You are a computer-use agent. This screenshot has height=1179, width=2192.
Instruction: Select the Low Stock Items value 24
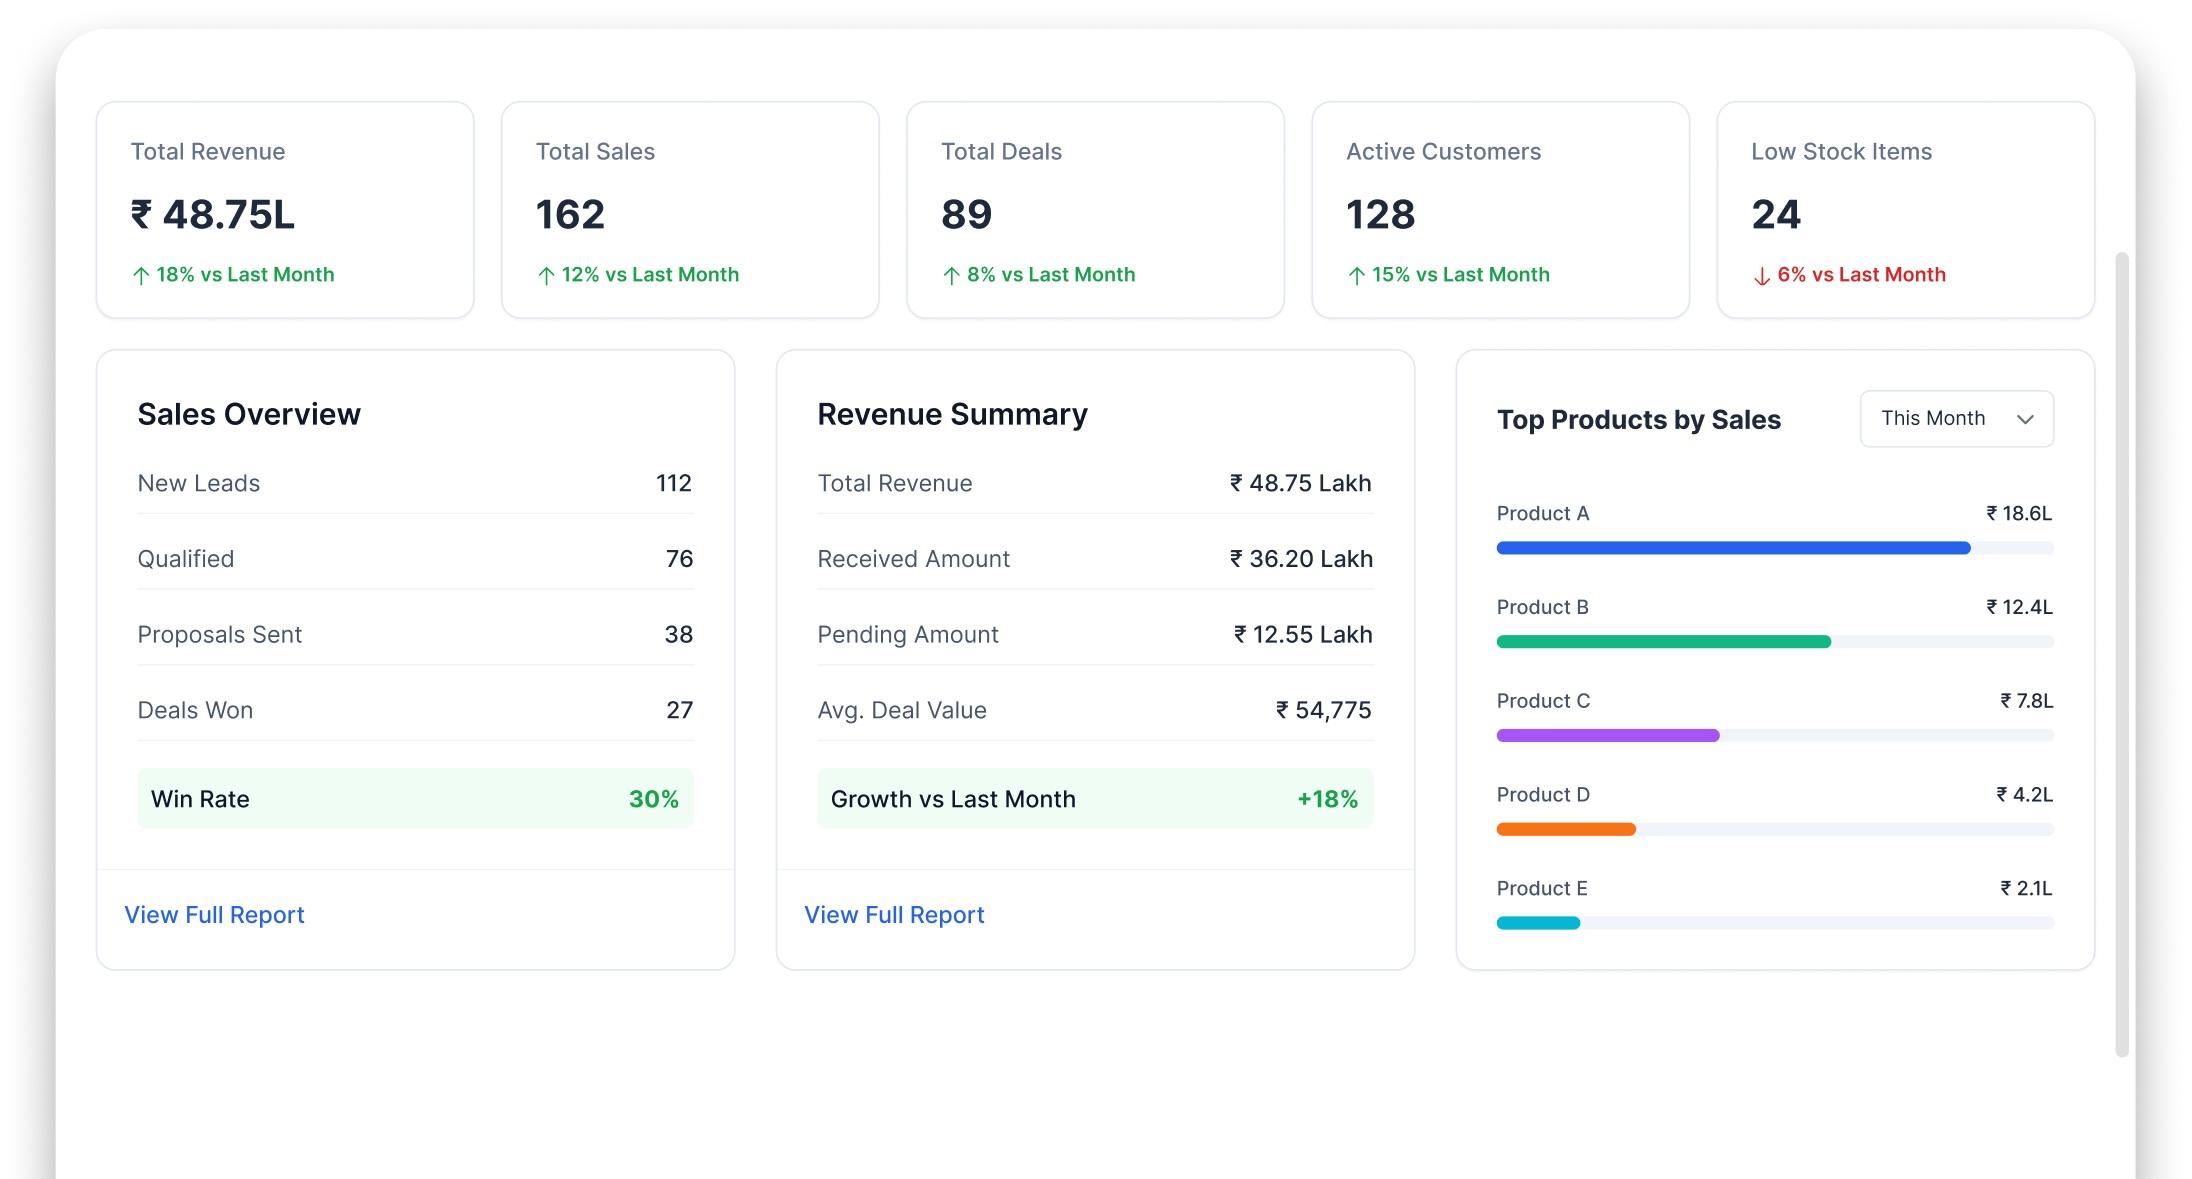click(x=1776, y=215)
